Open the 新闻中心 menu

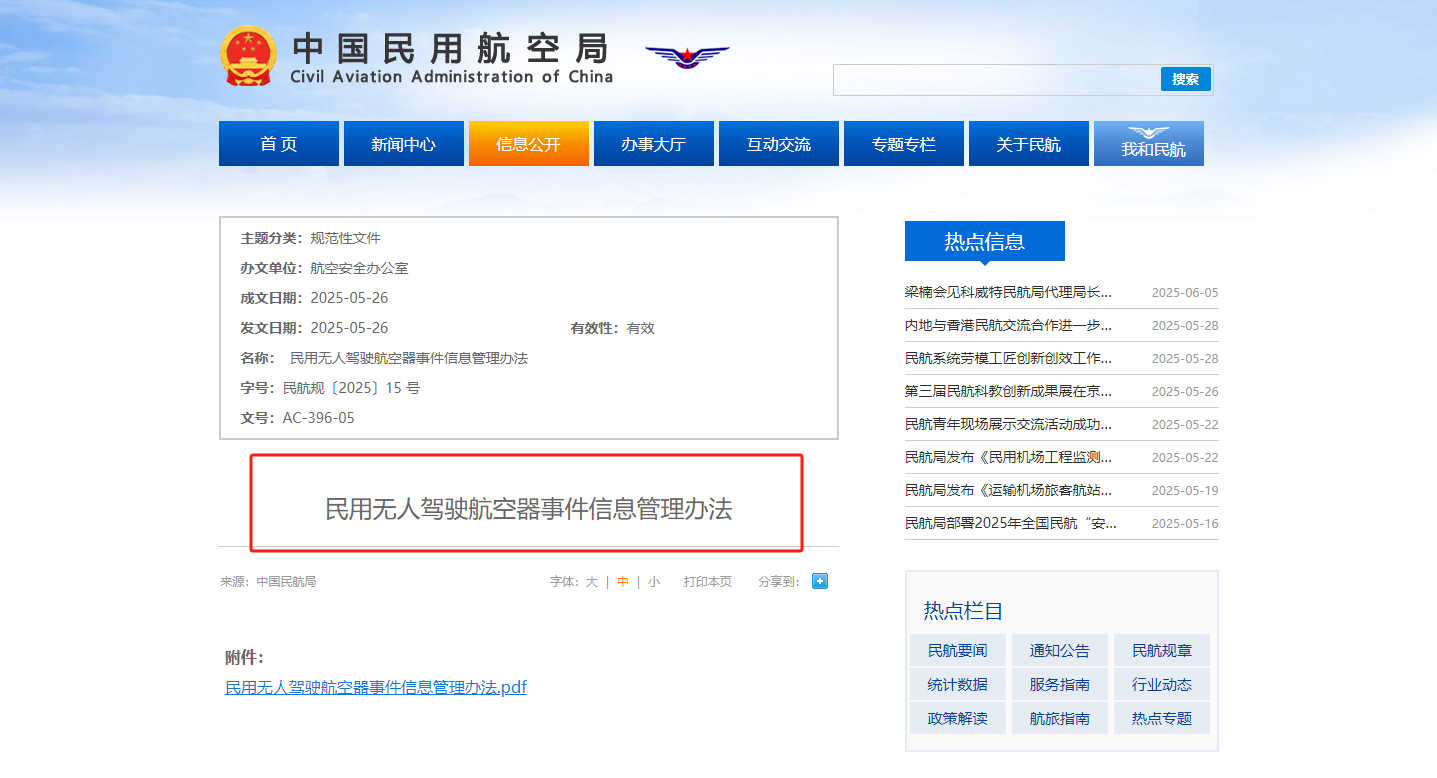(x=404, y=144)
